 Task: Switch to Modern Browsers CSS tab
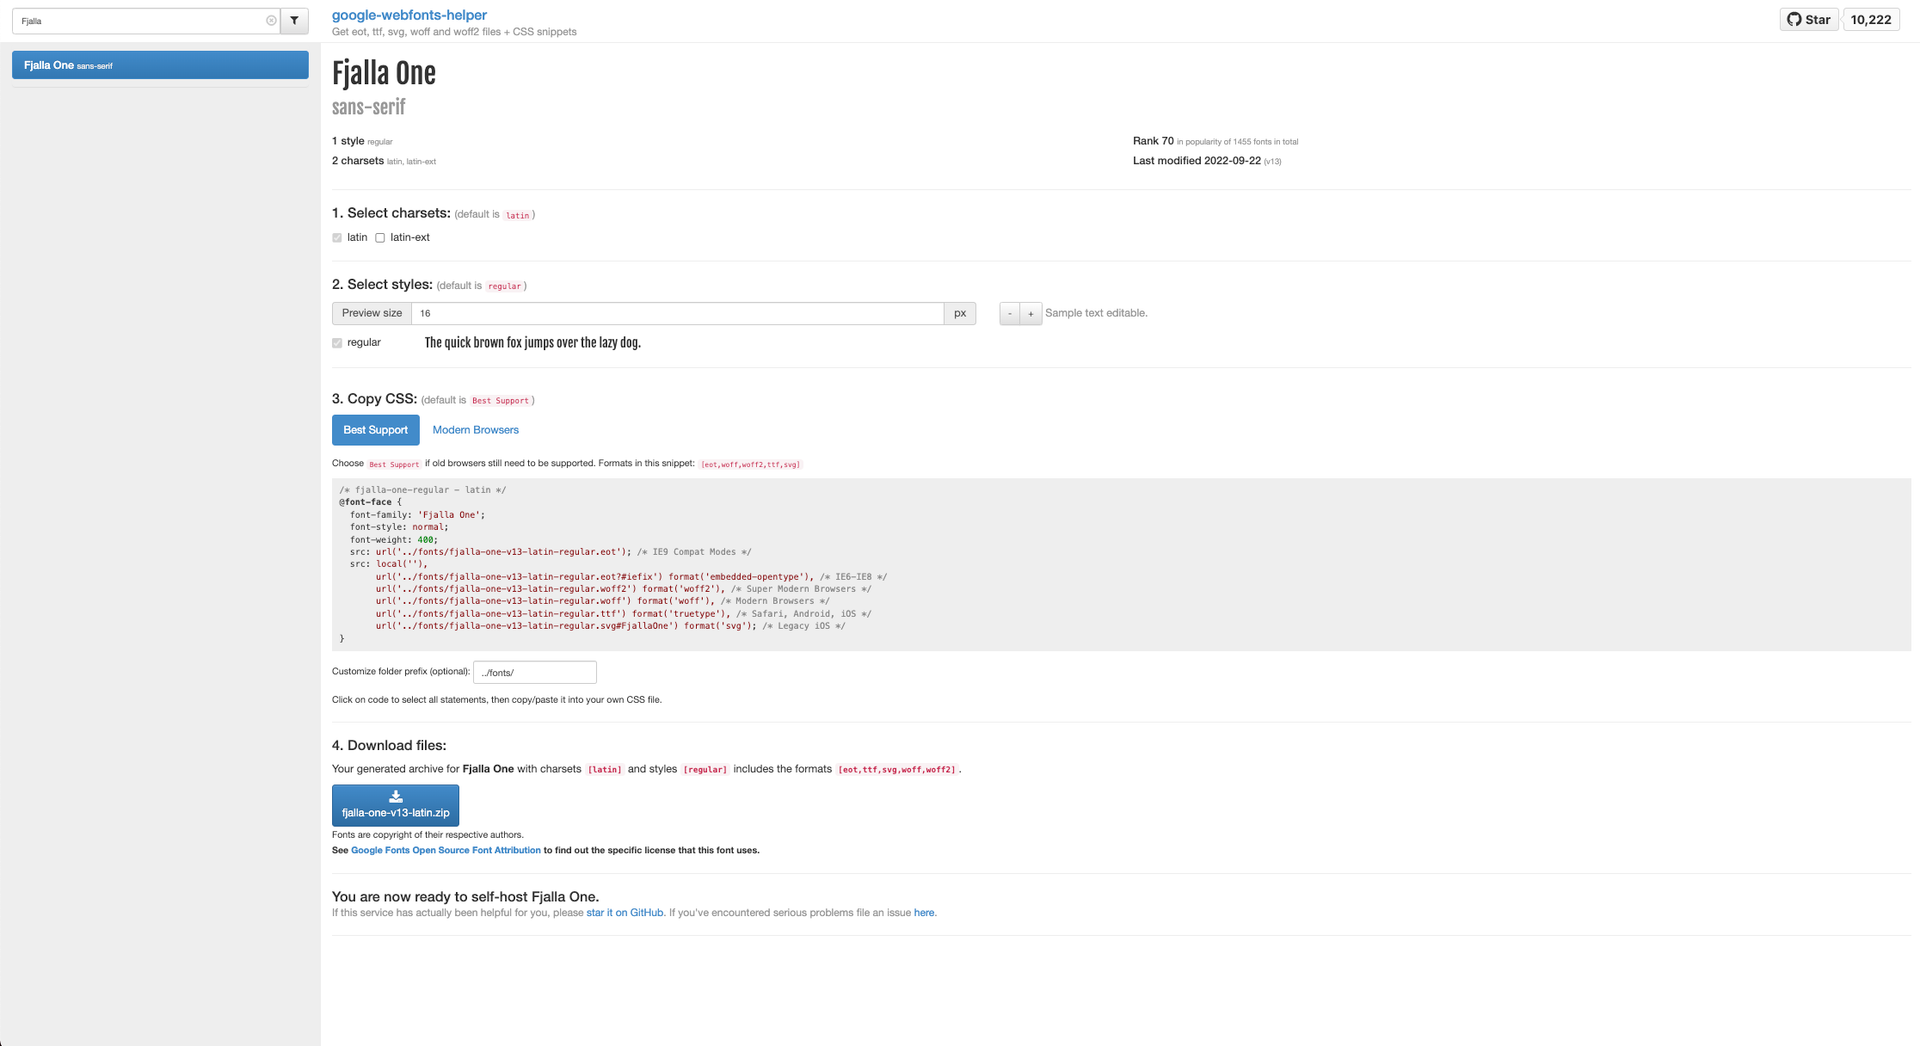click(475, 430)
